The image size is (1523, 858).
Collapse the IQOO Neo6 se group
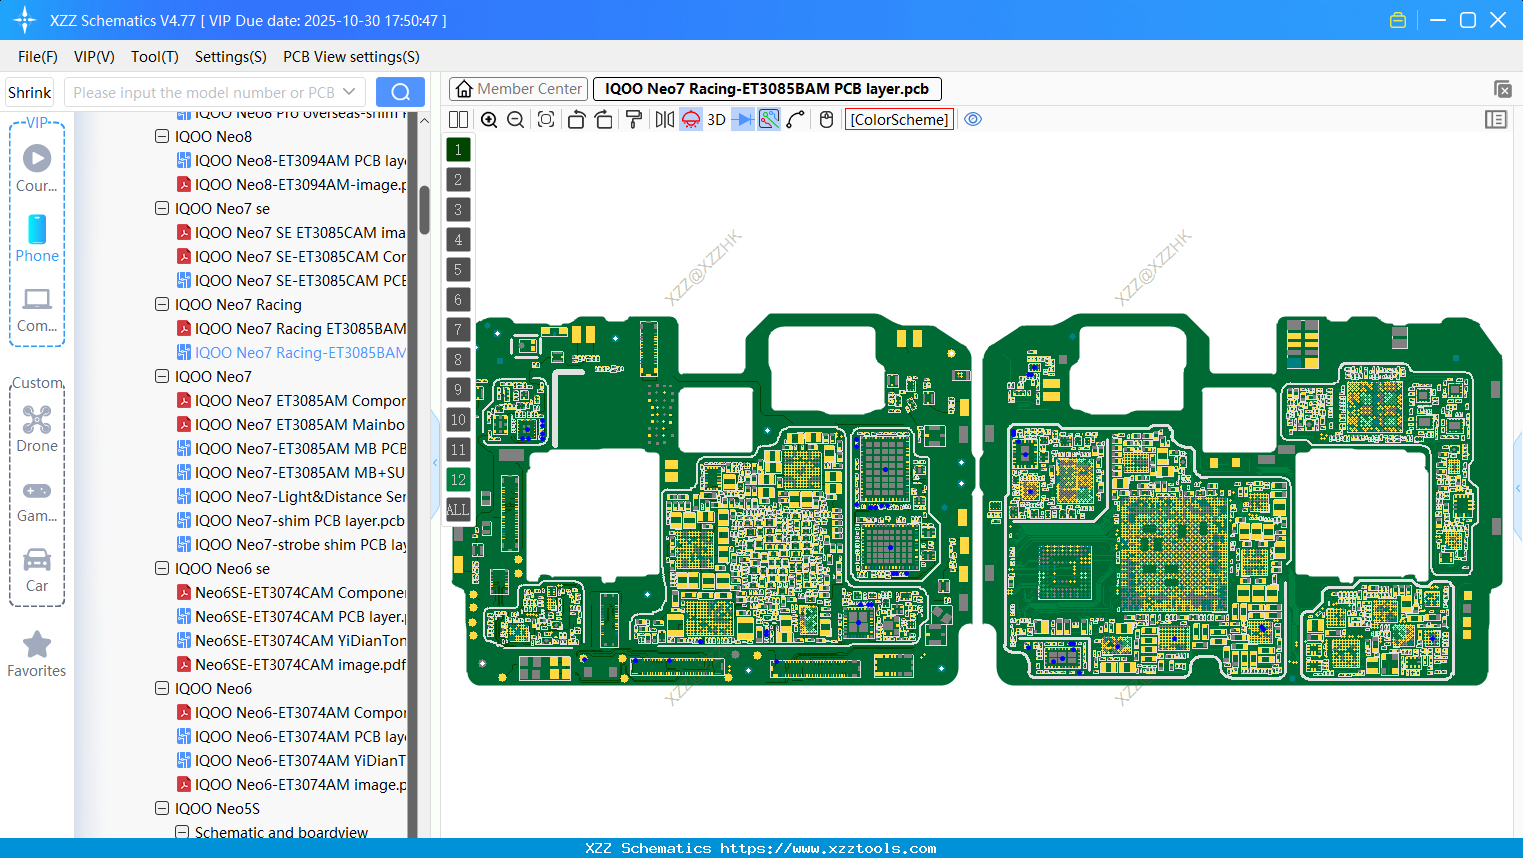point(161,568)
